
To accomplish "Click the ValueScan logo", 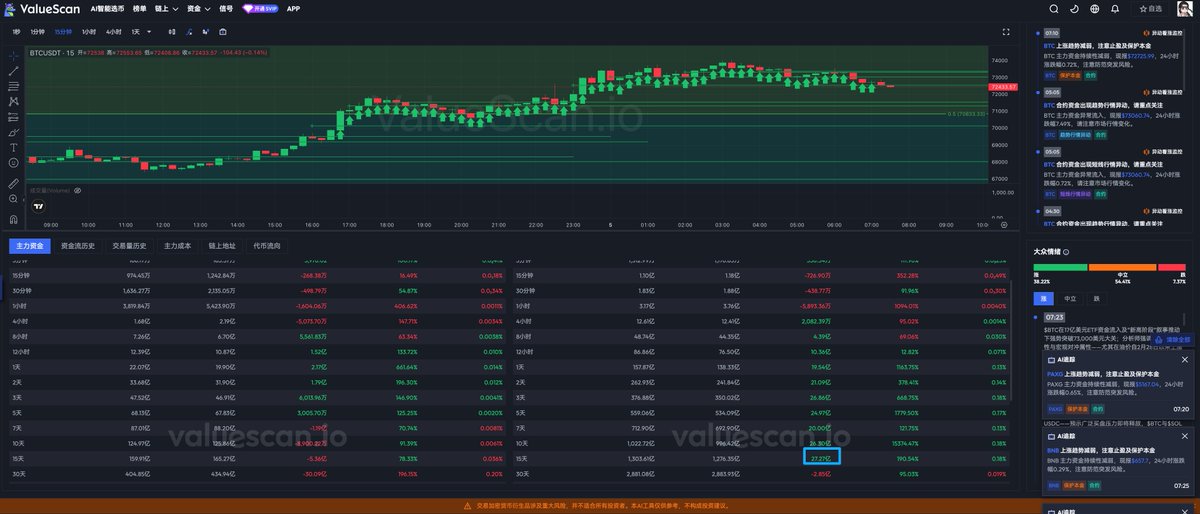I will point(43,8).
